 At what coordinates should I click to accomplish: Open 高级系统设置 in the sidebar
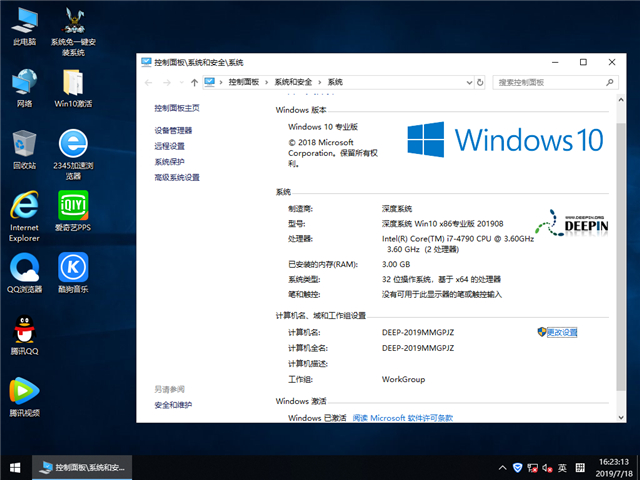(x=177, y=178)
